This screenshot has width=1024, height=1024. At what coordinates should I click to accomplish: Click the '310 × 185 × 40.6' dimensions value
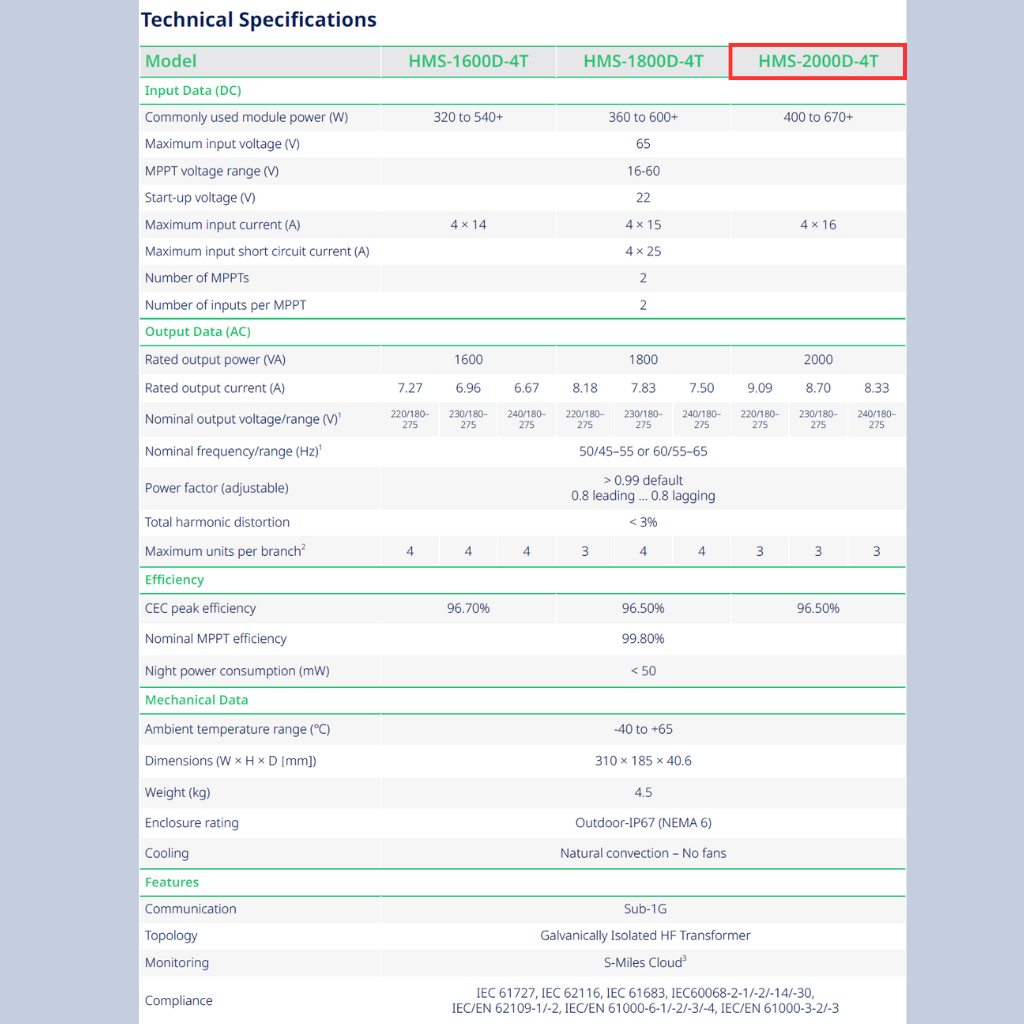(x=643, y=761)
